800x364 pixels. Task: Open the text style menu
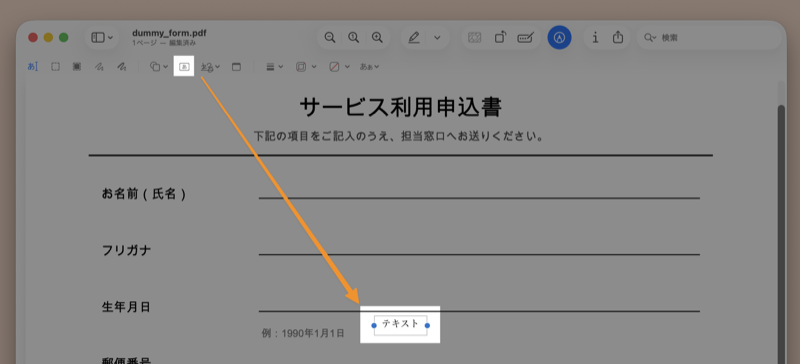click(369, 66)
